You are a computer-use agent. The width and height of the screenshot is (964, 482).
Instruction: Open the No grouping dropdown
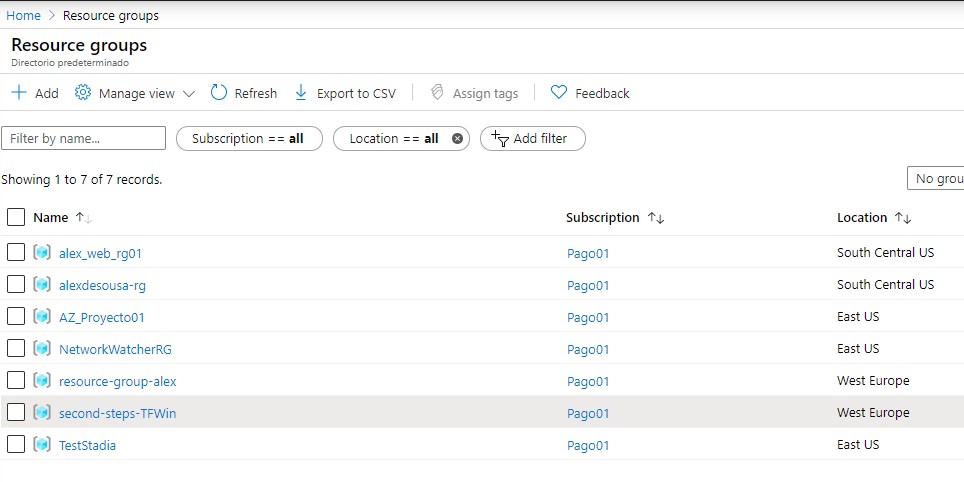tap(935, 179)
